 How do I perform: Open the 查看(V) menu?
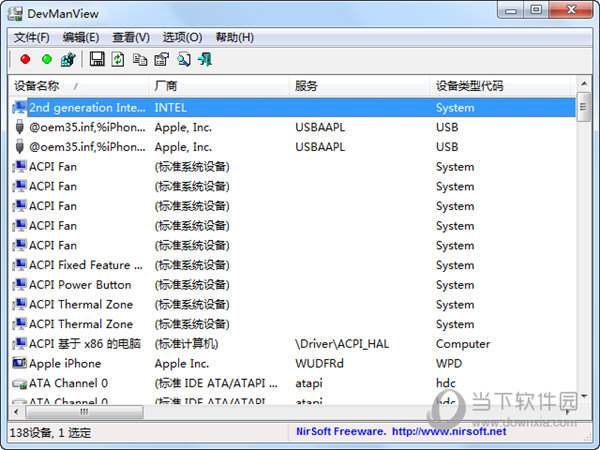[x=131, y=38]
